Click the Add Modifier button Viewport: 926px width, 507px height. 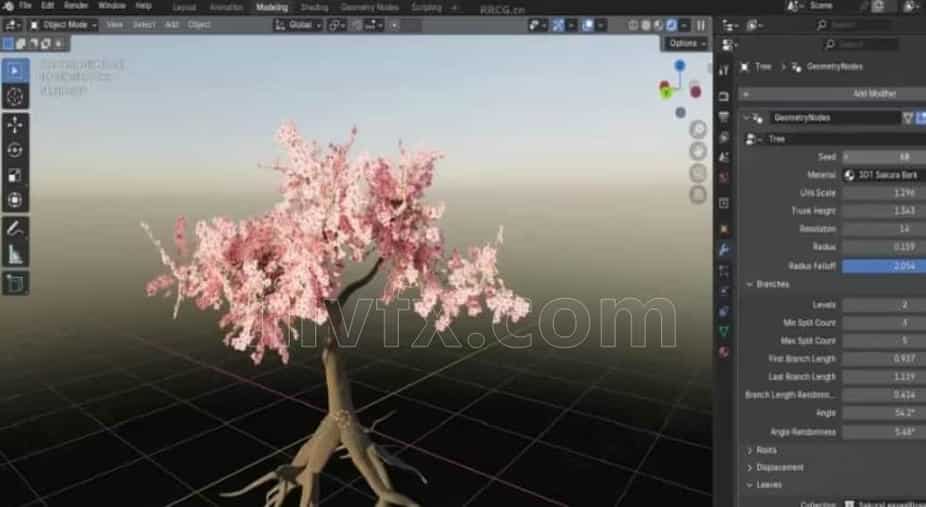[832, 94]
